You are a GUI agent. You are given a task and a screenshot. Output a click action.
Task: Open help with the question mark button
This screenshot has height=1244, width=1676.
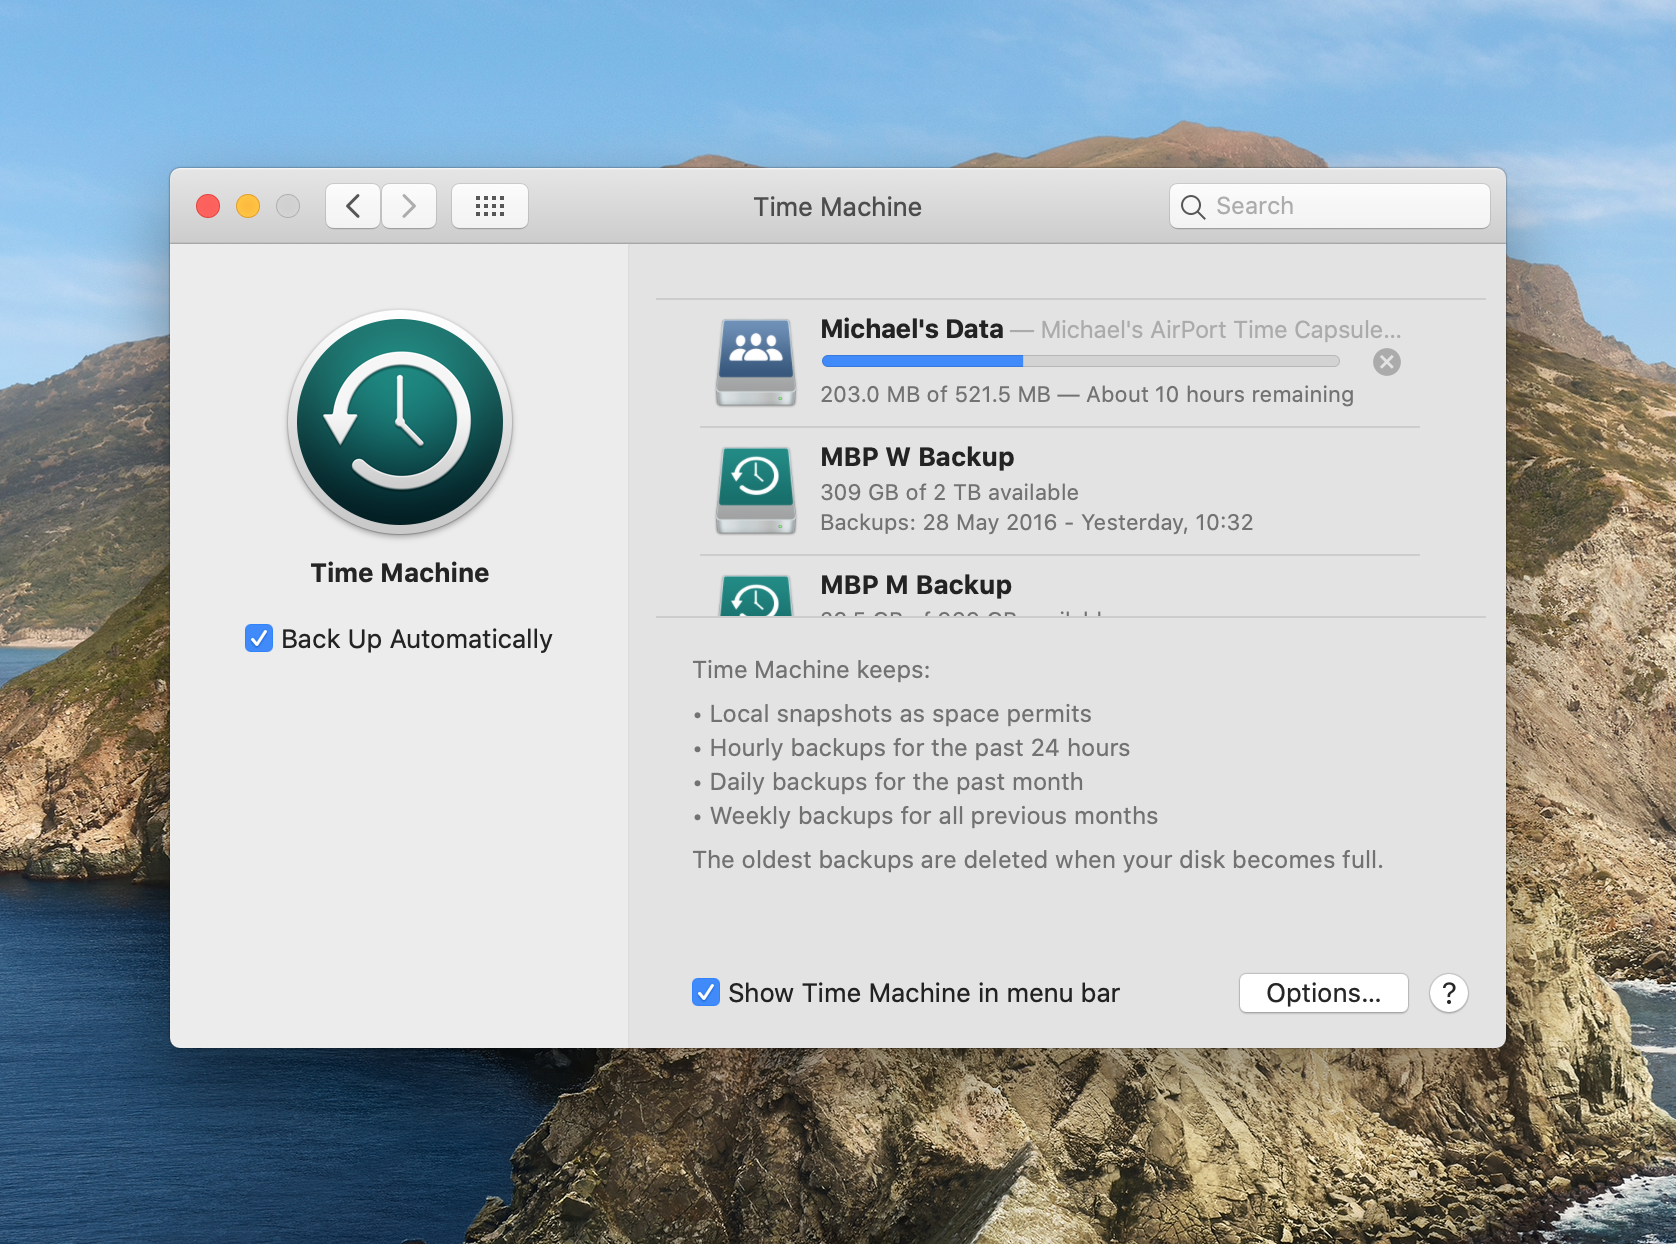(1448, 993)
